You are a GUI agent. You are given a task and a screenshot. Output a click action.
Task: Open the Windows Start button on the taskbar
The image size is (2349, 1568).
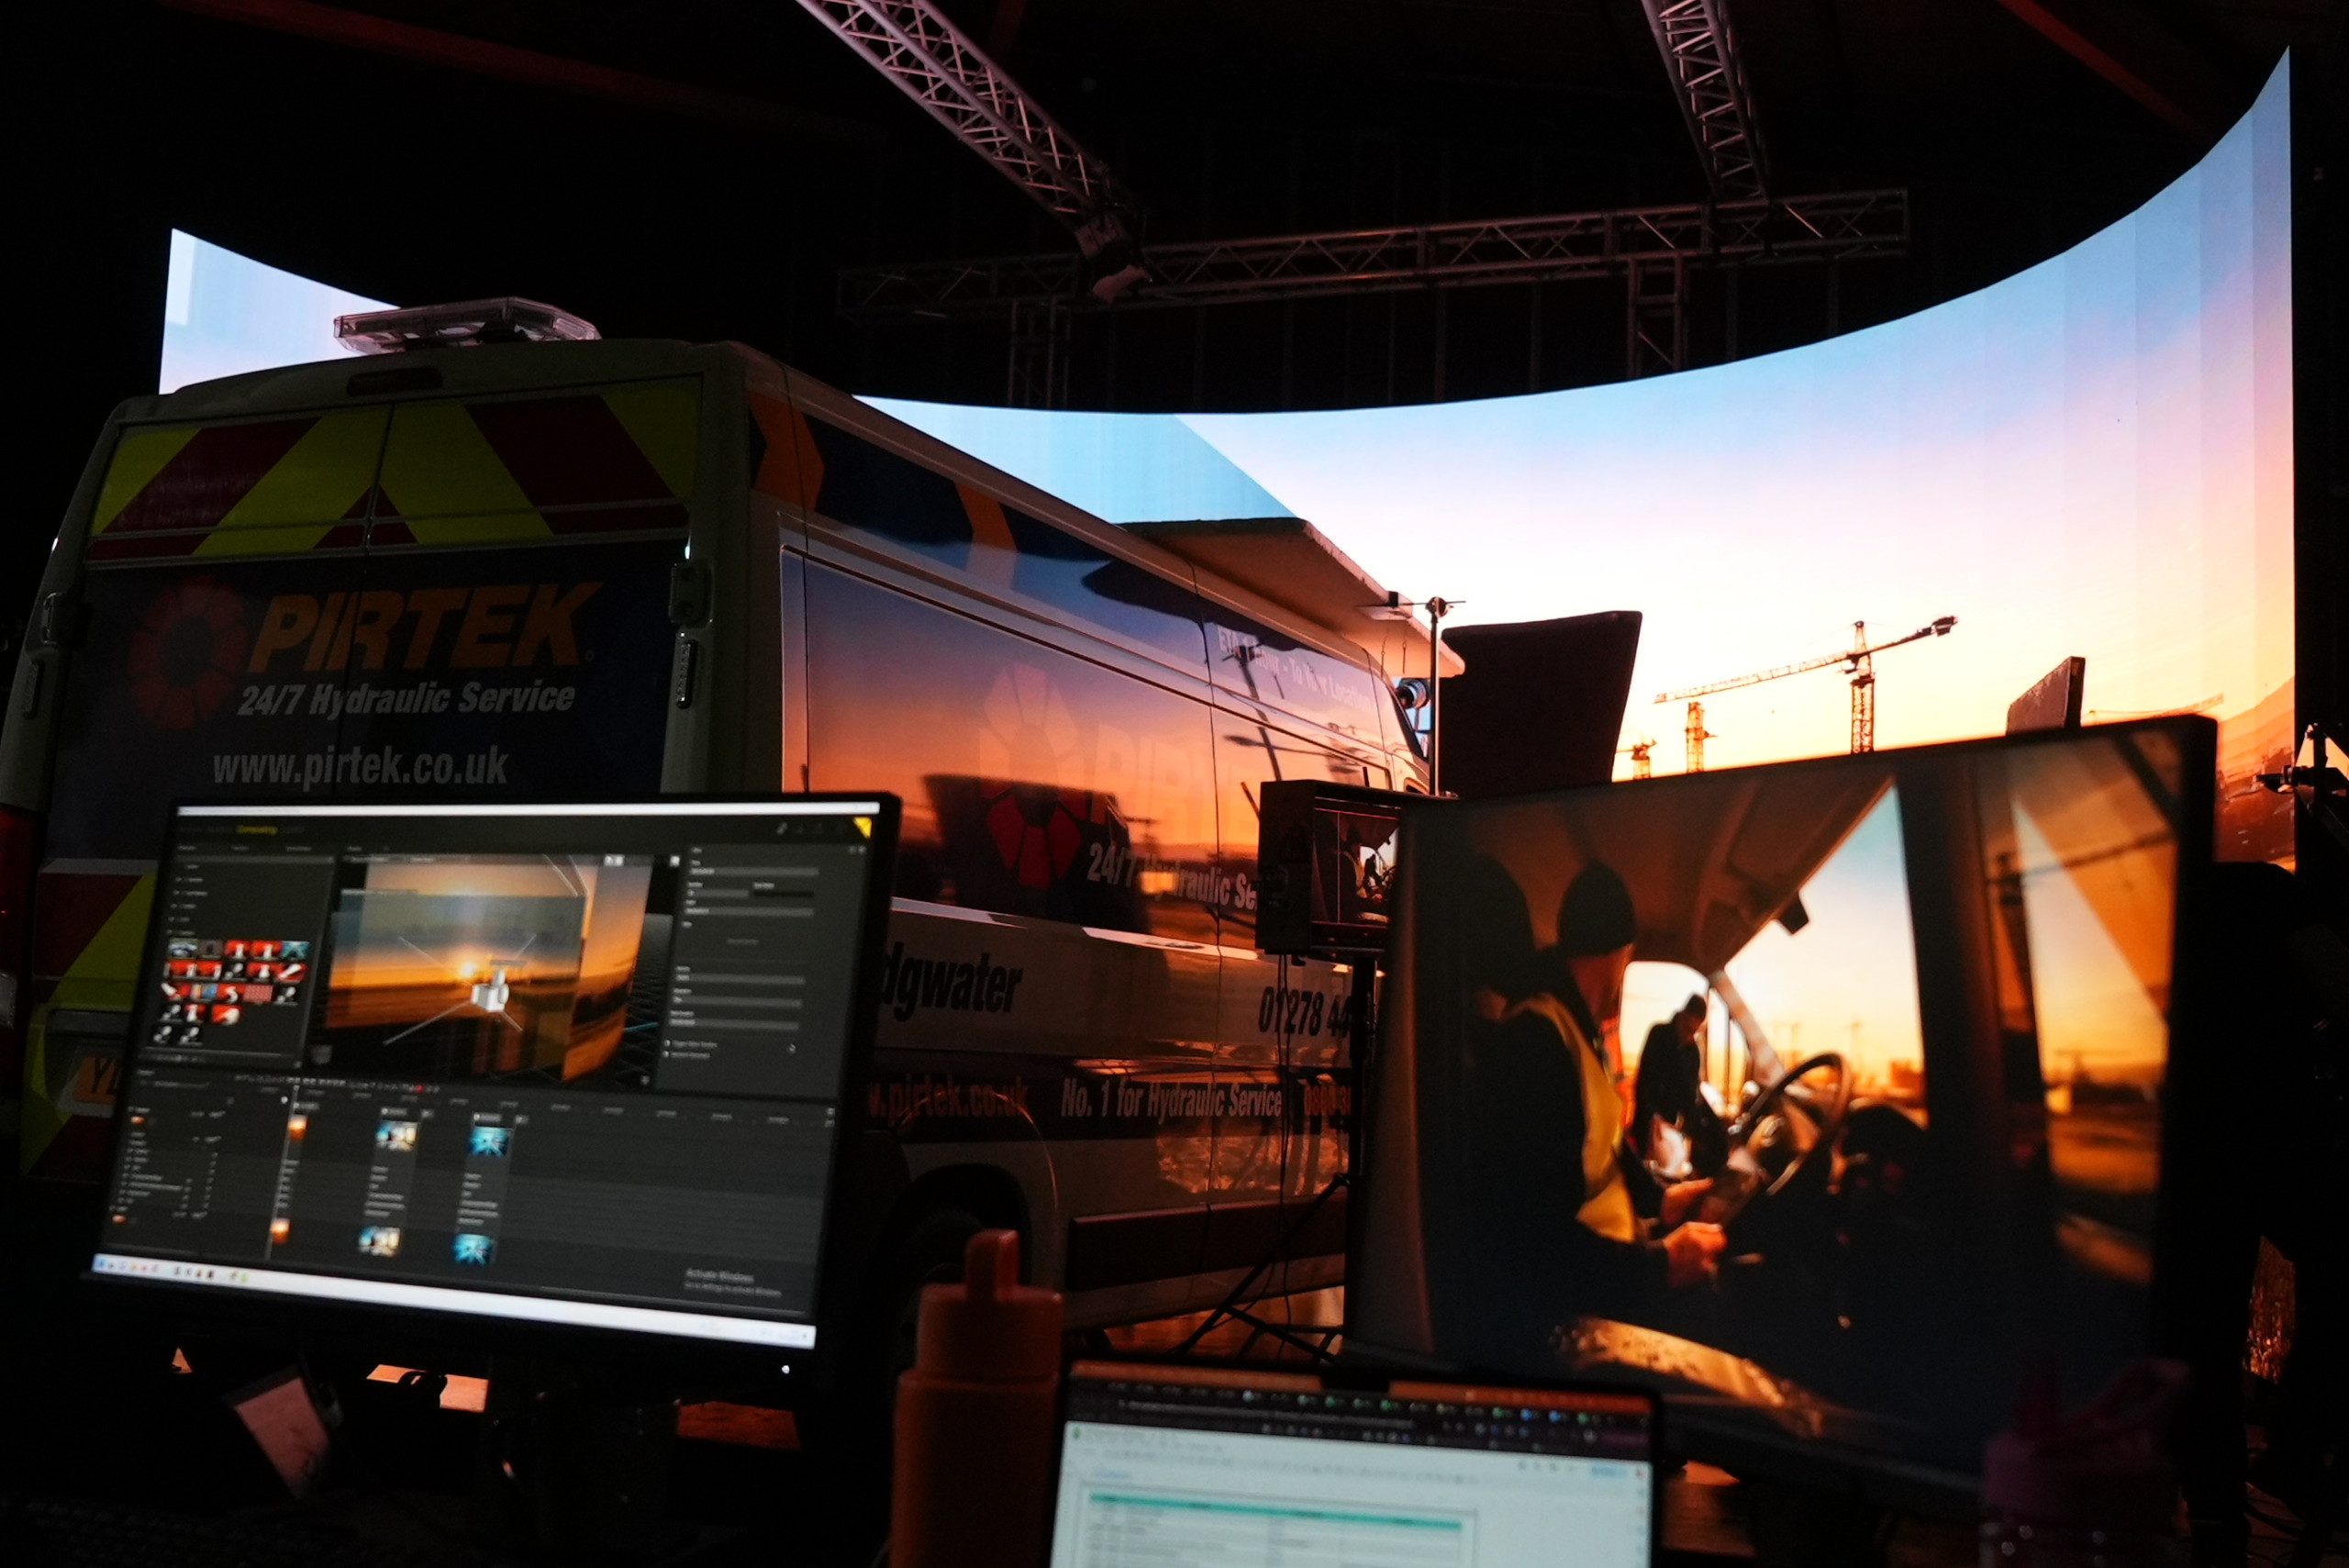click(102, 1264)
